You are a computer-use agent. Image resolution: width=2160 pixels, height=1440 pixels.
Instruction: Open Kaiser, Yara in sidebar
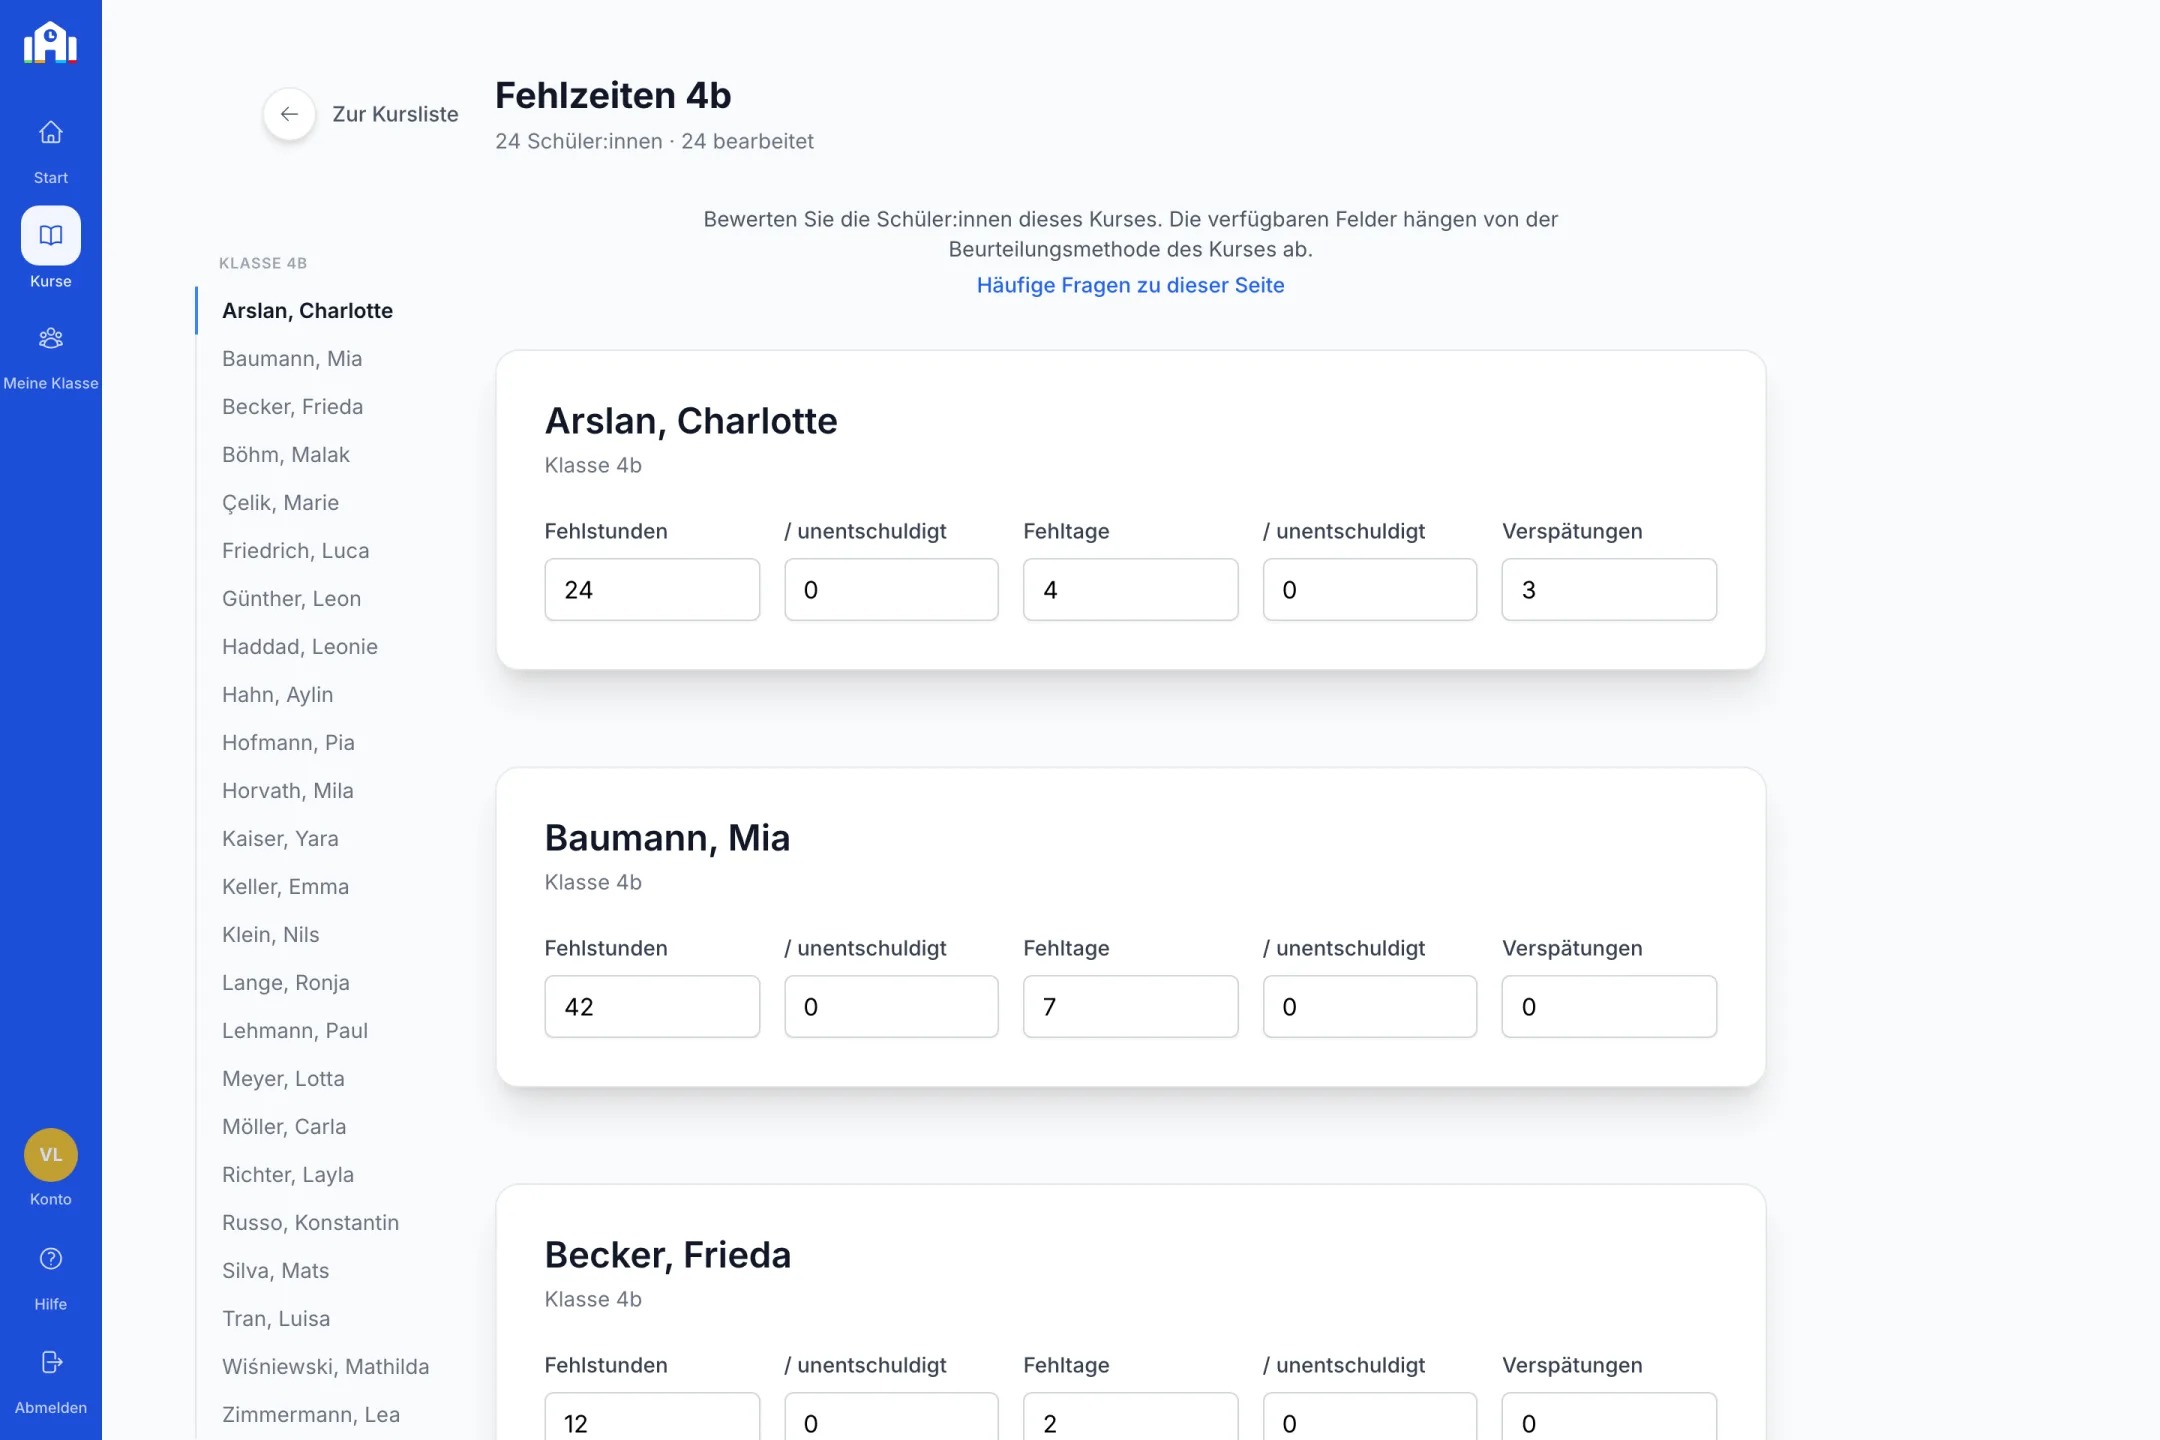[280, 839]
